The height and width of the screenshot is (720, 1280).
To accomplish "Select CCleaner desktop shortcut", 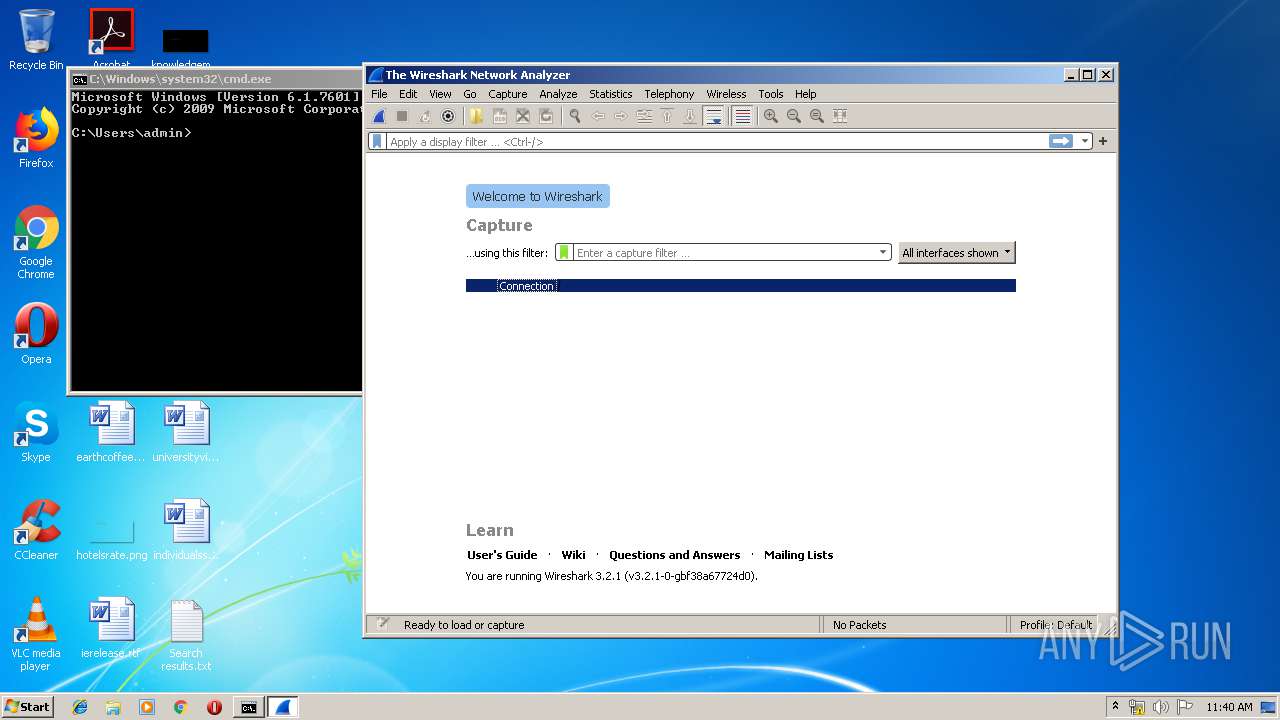I will click(x=36, y=530).
